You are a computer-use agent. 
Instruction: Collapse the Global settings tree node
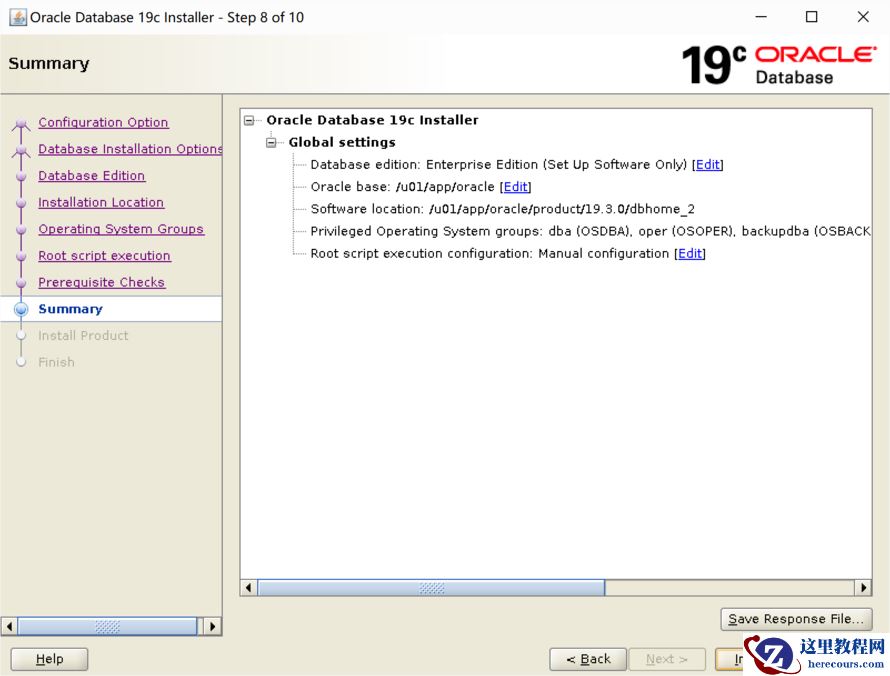click(271, 142)
